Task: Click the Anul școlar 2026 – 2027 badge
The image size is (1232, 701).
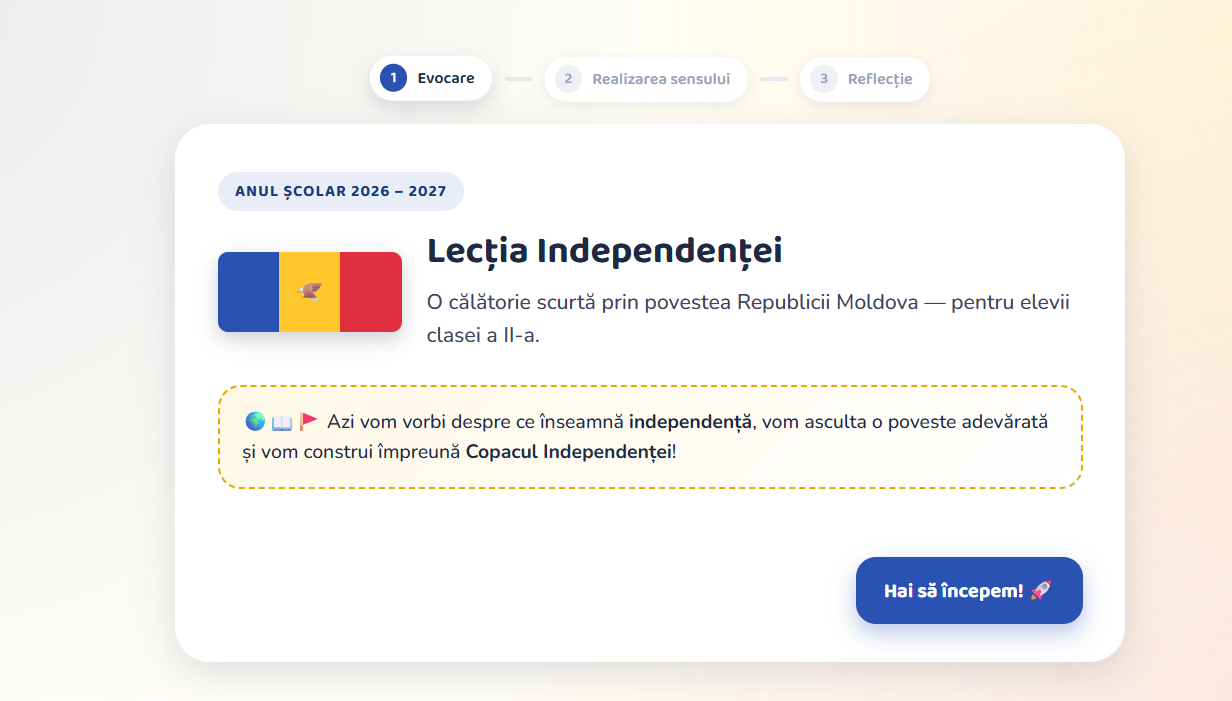Action: [x=341, y=191]
